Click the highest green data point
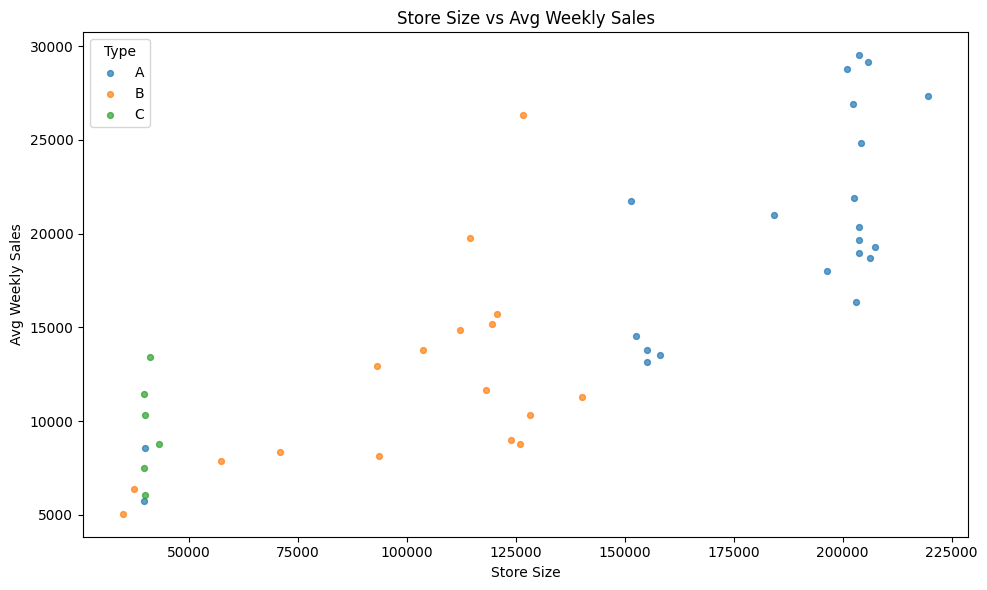Screen dimensions: 987x590 150,357
